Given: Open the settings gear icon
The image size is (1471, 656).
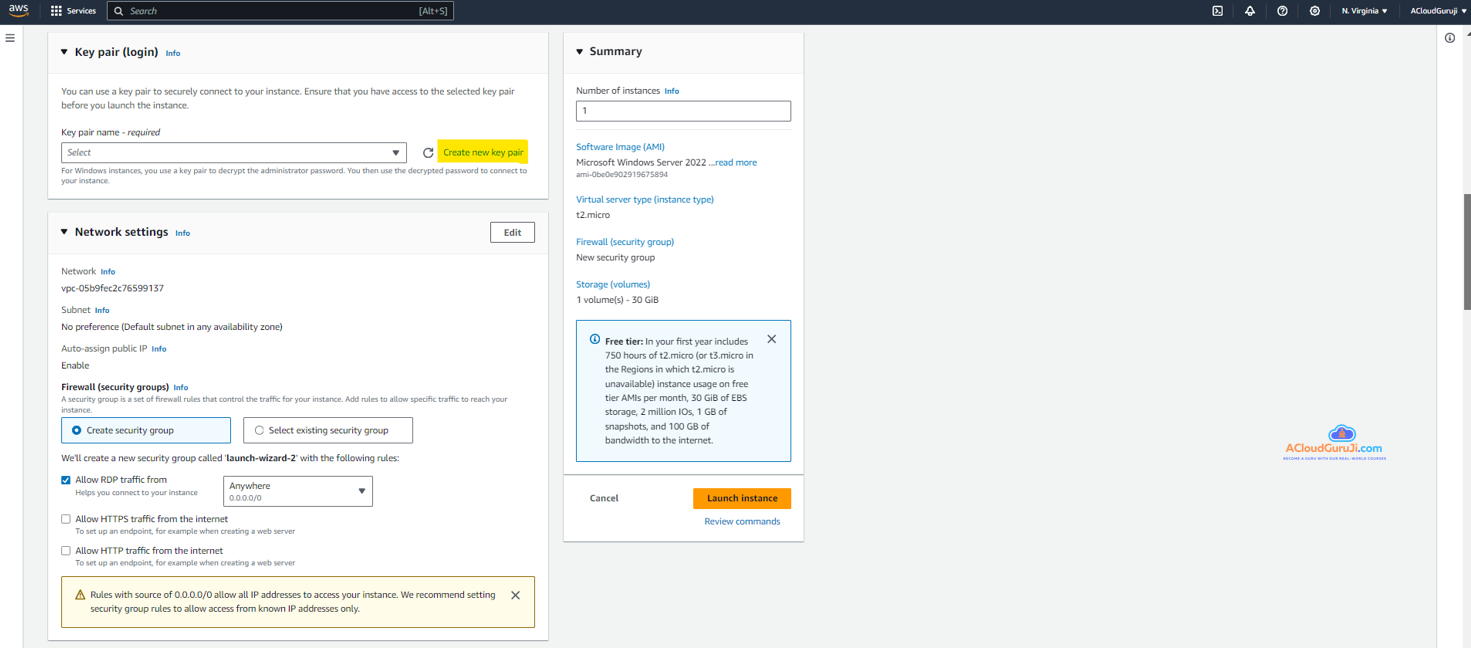Looking at the screenshot, I should pyautogui.click(x=1314, y=11).
